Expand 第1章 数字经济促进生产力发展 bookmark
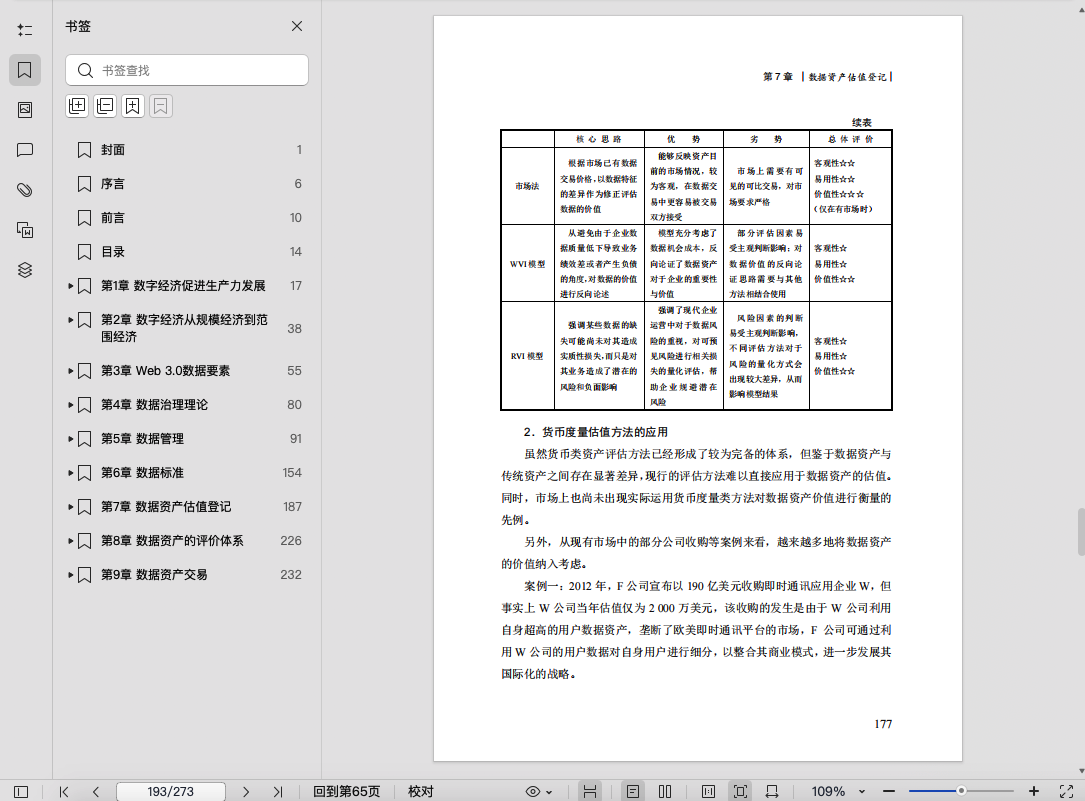1085x801 pixels. coord(71,286)
